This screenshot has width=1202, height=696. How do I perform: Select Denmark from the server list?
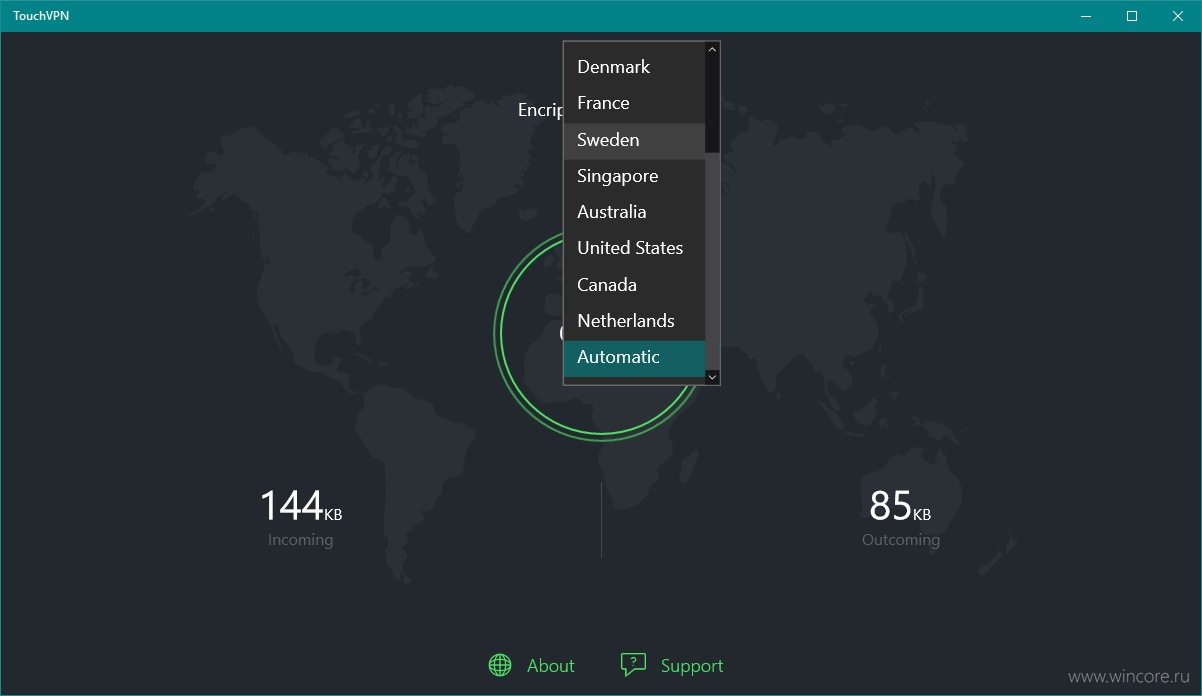tap(634, 67)
